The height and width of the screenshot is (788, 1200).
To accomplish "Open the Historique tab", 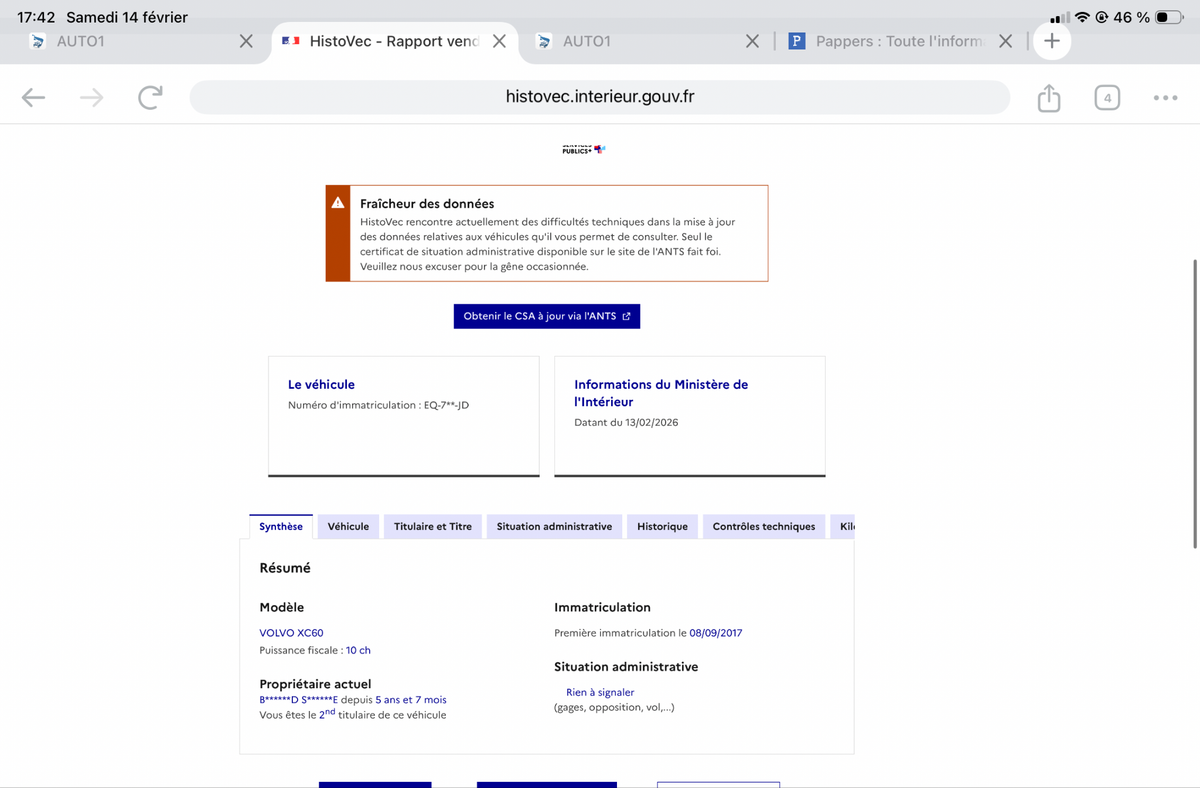I will 663,526.
